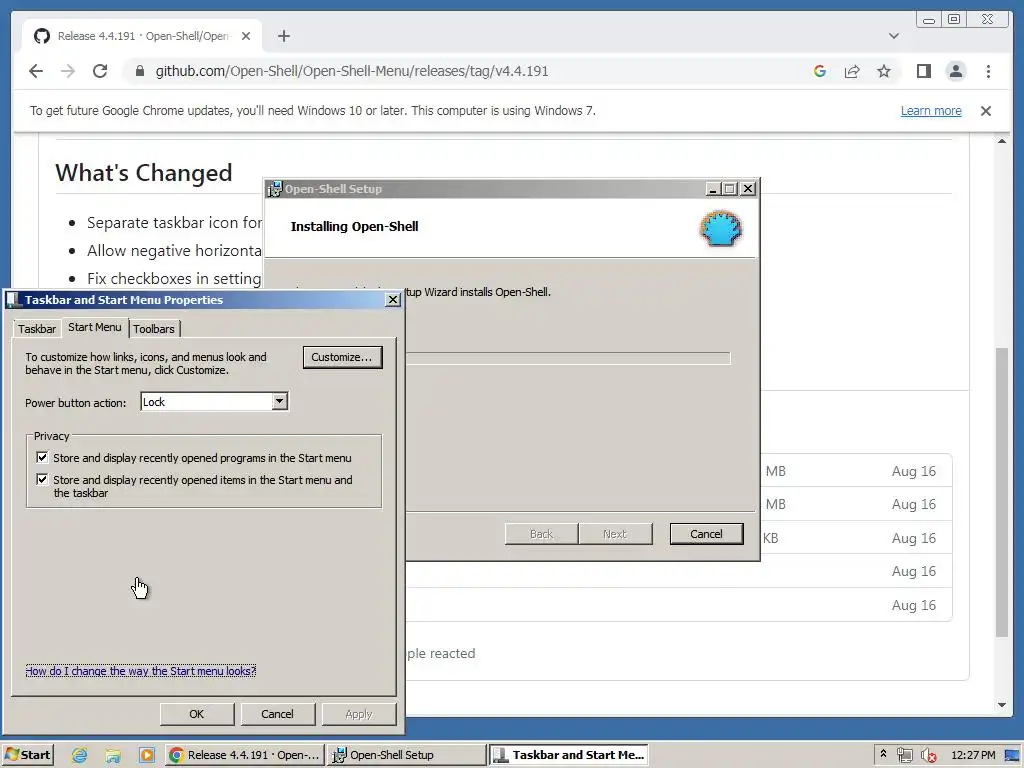Click GitHub favicon on browser tab
Image resolution: width=1024 pixels, height=768 pixels.
coord(42,36)
